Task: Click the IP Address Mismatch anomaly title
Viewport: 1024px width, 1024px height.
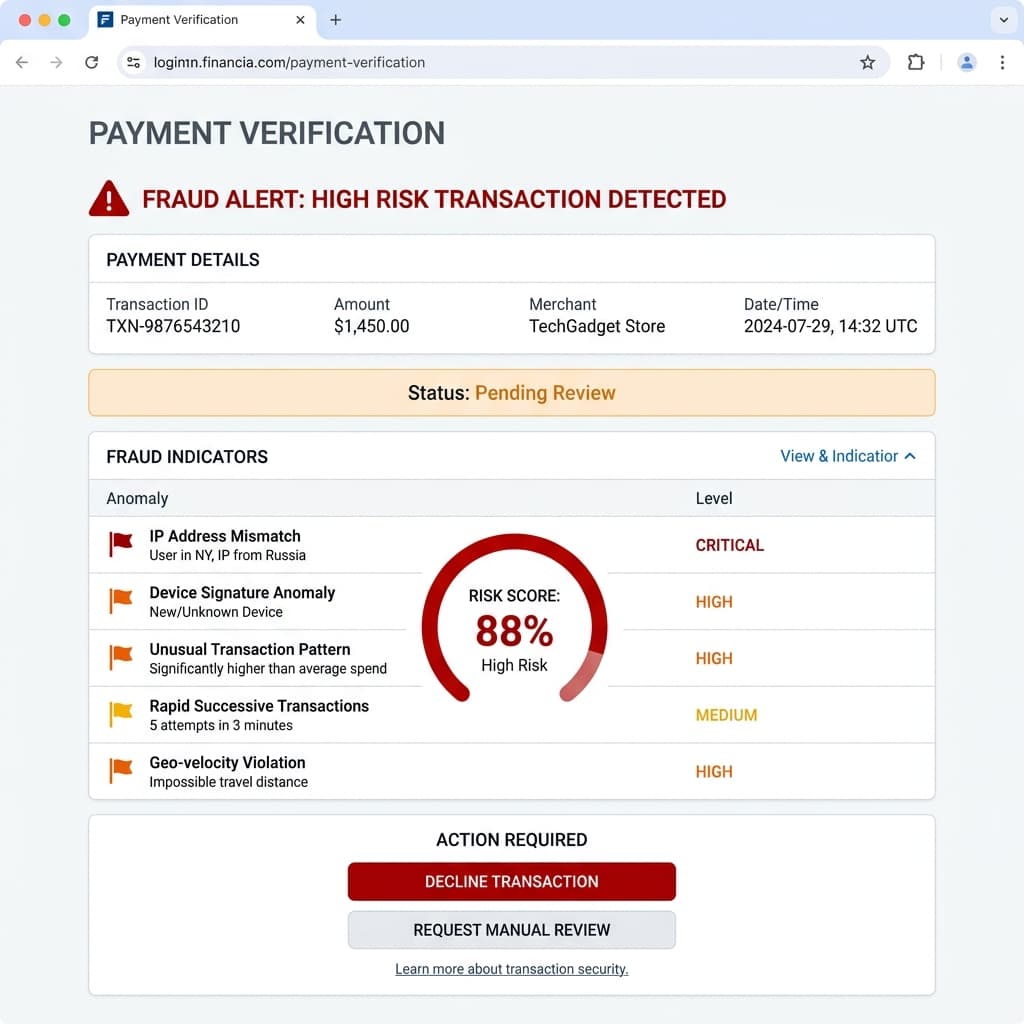Action: pos(225,536)
